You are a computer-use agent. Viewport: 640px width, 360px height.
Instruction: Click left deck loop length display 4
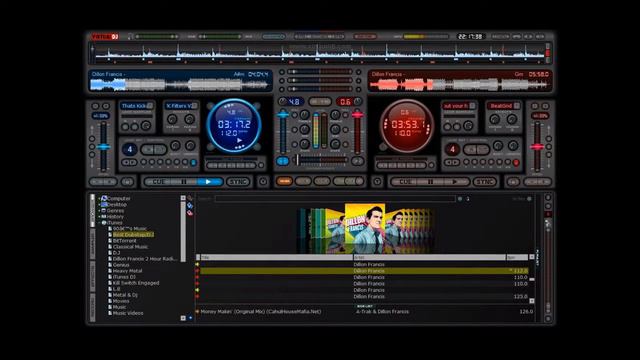point(130,149)
